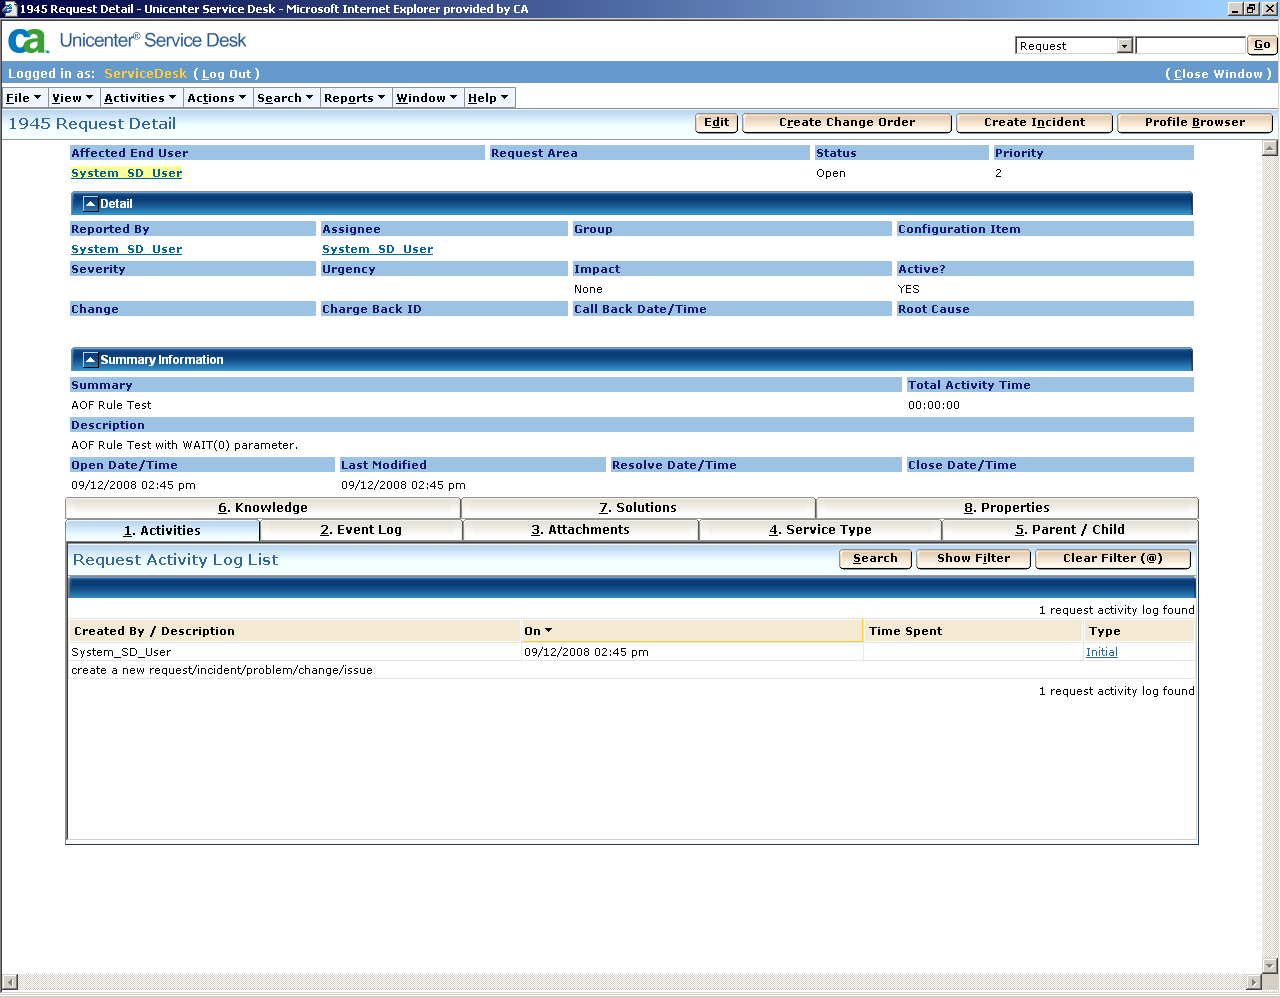Click the Show Filter button
This screenshot has height=998, width=1280.
[x=972, y=559]
